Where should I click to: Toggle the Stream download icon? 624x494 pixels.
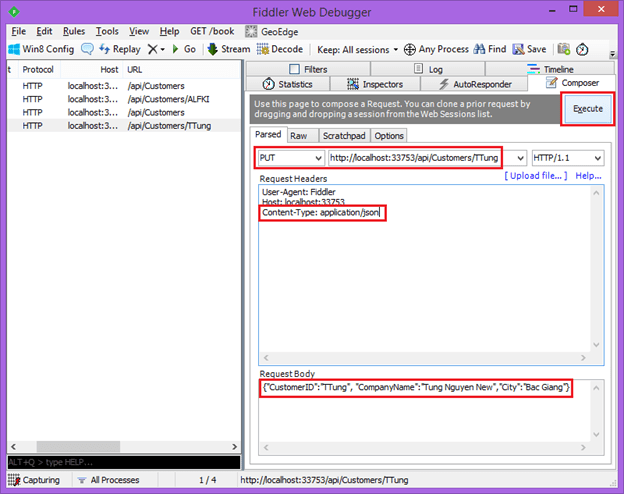pyautogui.click(x=213, y=49)
